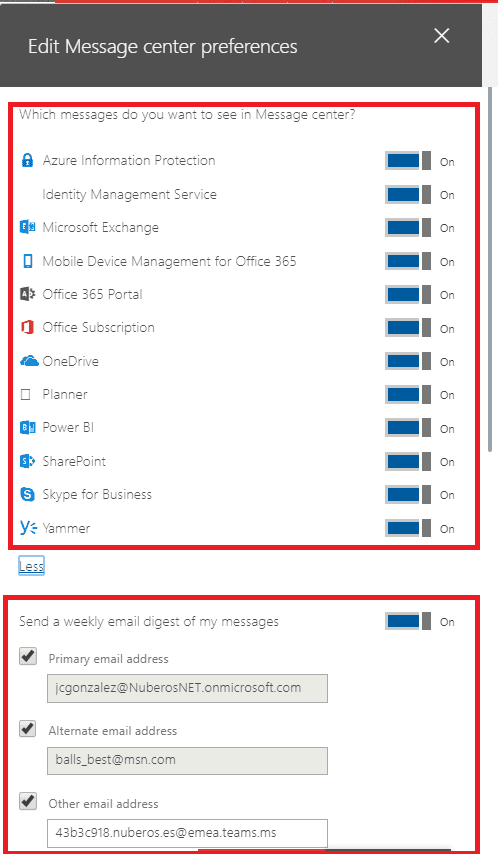
Task: Click the Azure Information Protection lock icon
Action: (x=27, y=160)
